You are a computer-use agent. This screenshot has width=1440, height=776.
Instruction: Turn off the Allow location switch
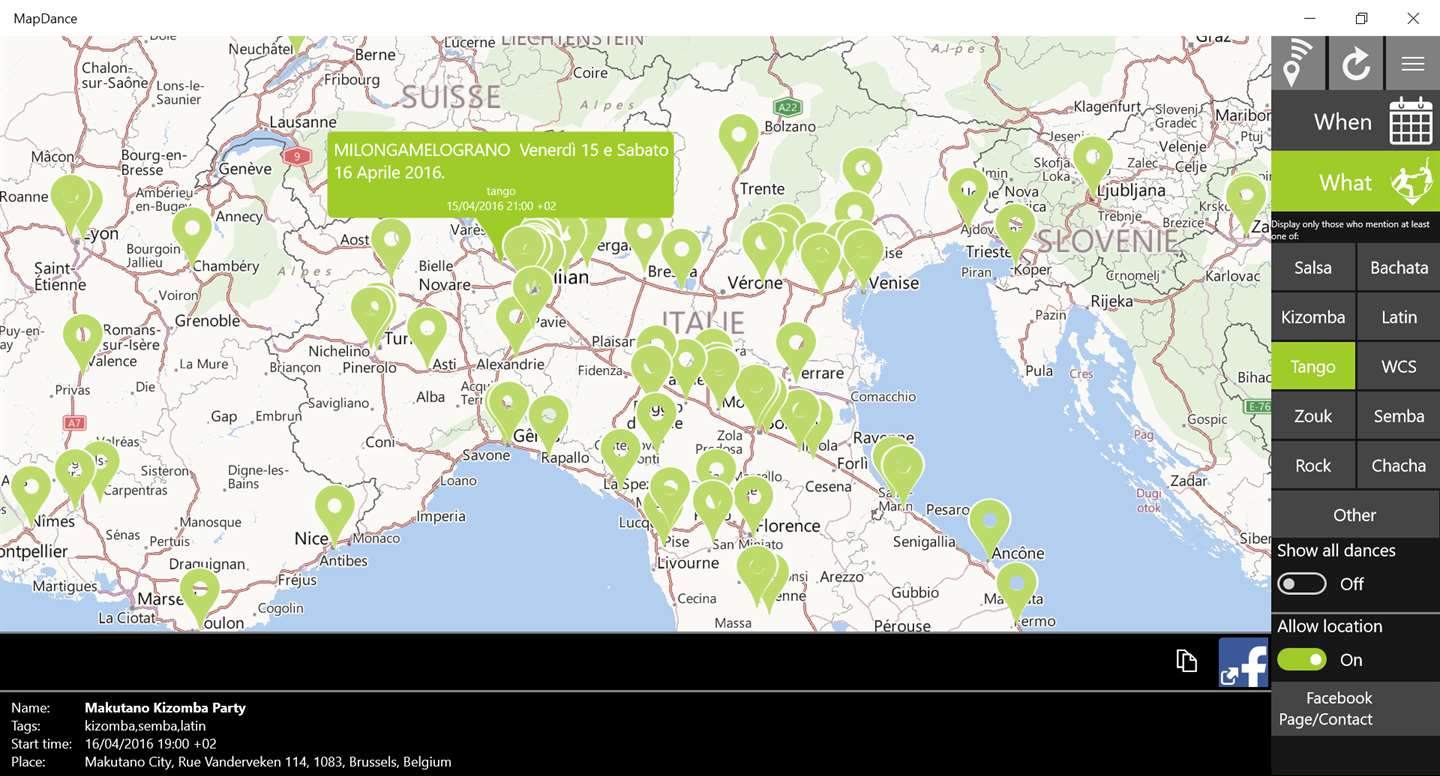click(1302, 660)
